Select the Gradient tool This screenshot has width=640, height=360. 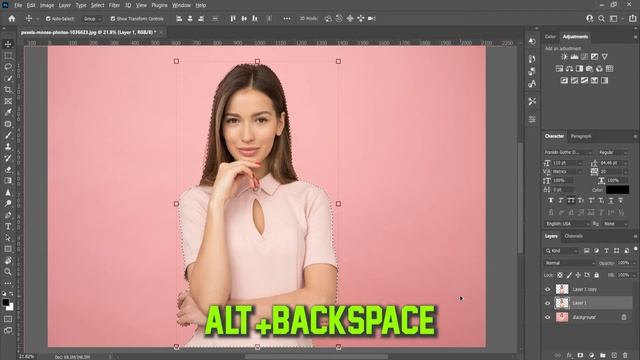pos(8,181)
